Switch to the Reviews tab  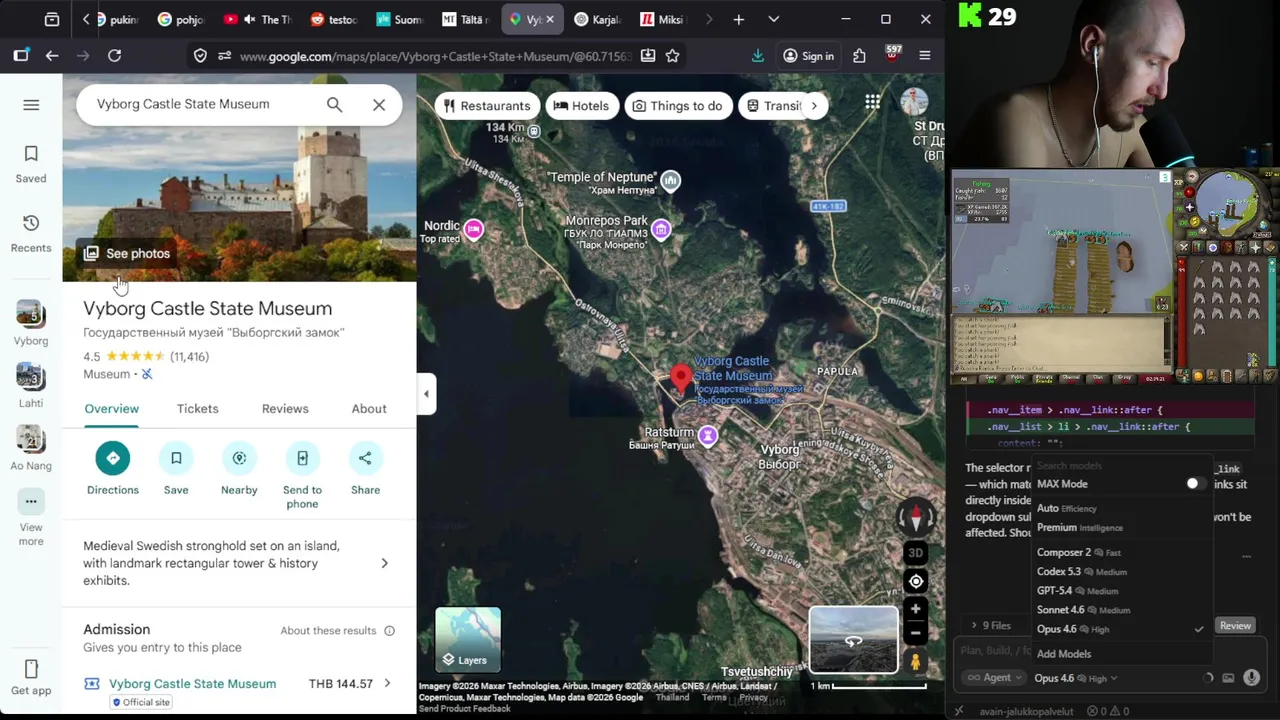(285, 409)
